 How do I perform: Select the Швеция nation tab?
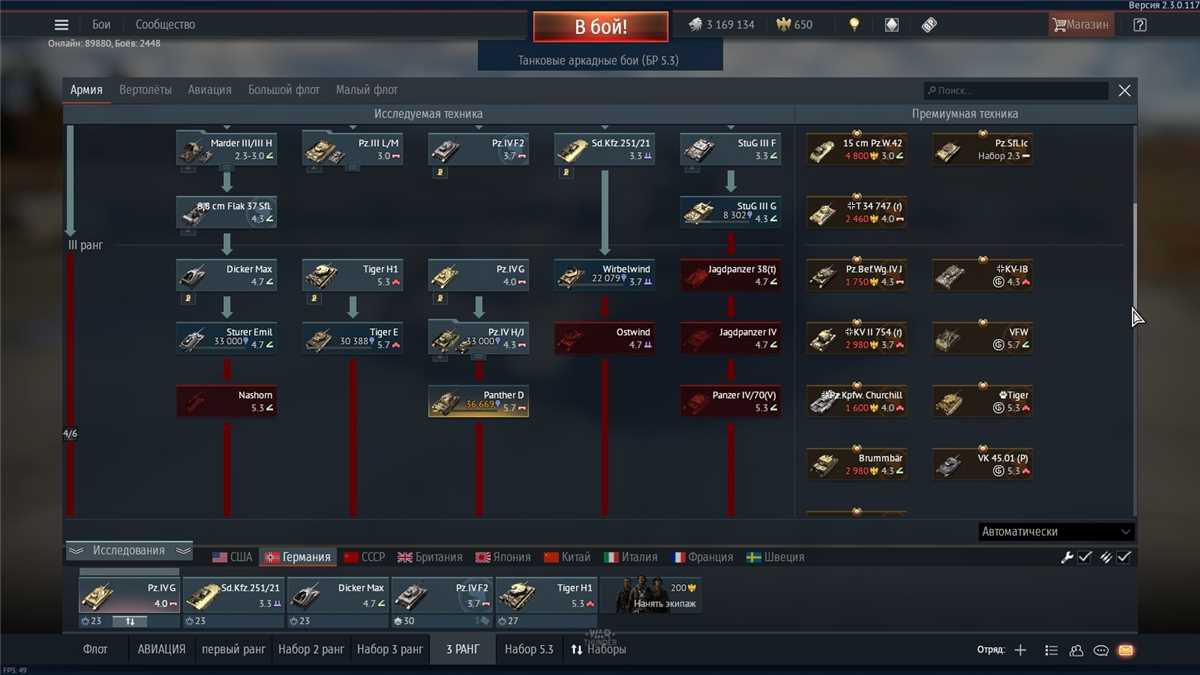(775, 557)
